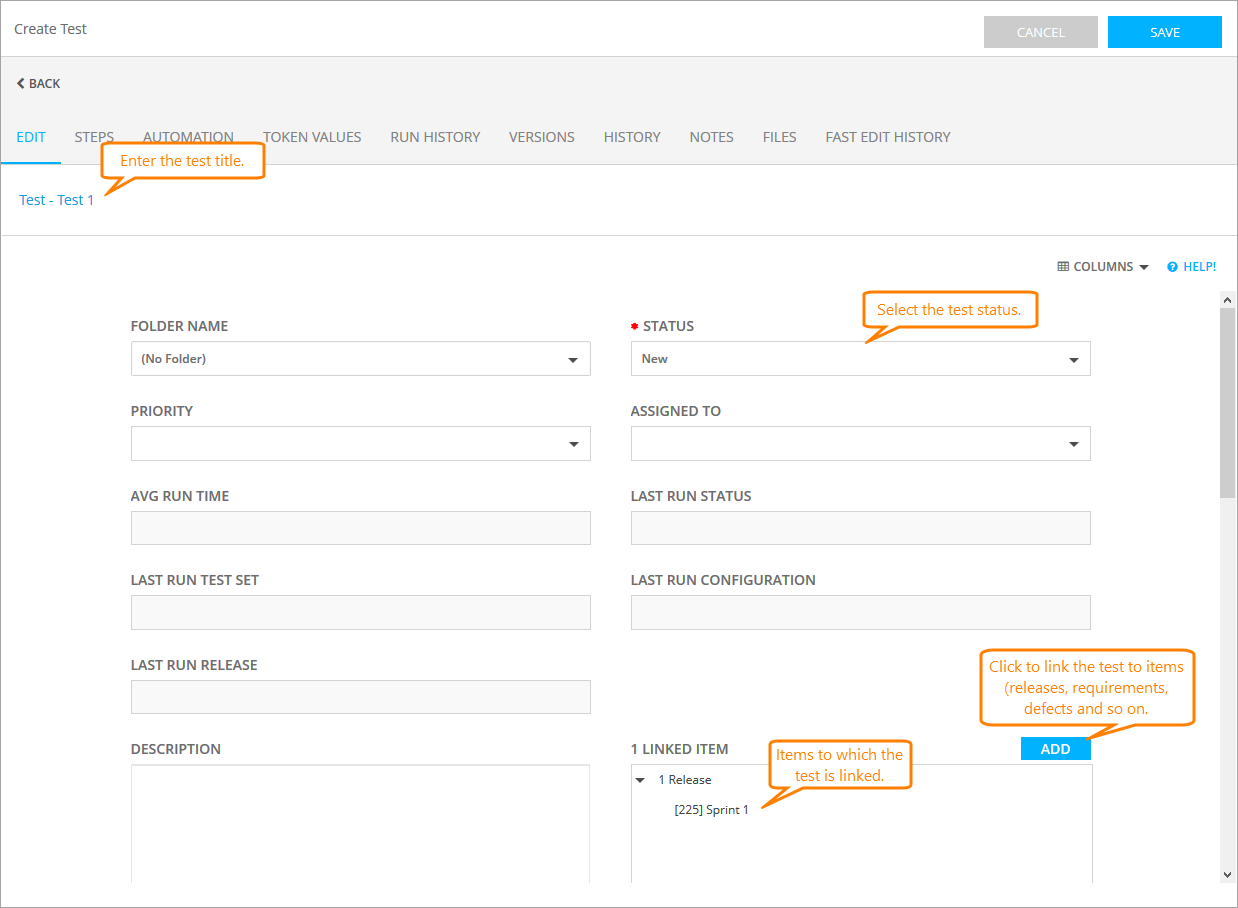Click the Back arrow link
The image size is (1238, 908).
38,84
